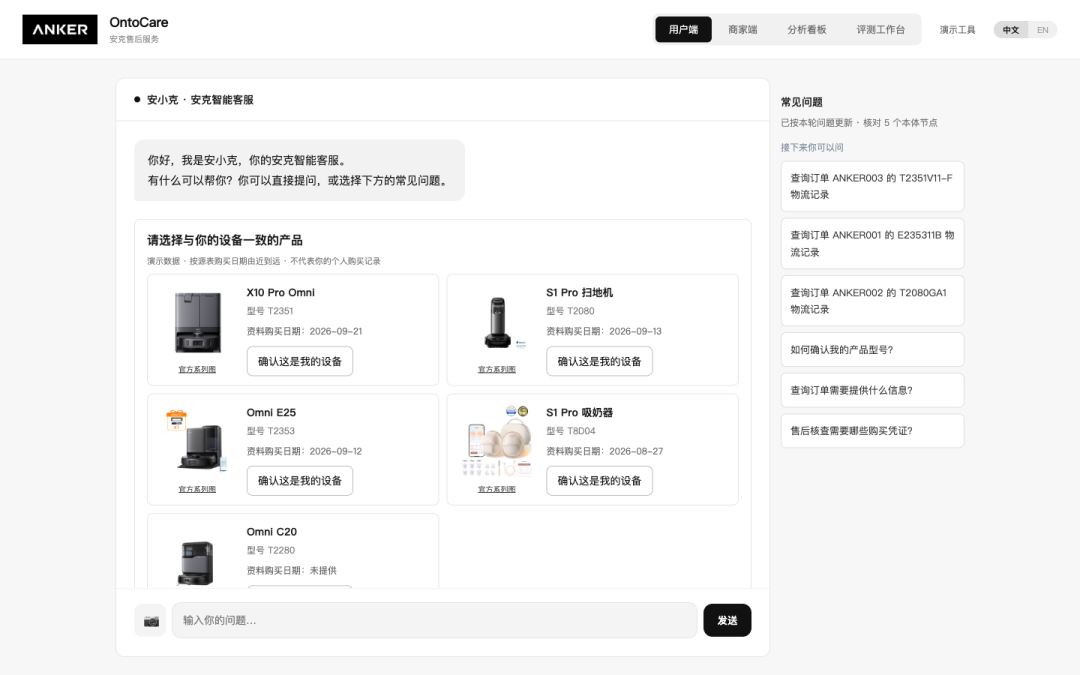Image resolution: width=1080 pixels, height=675 pixels.
Task: Ask about order ANKER003 T2351V11-F logistics
Action: pos(872,187)
